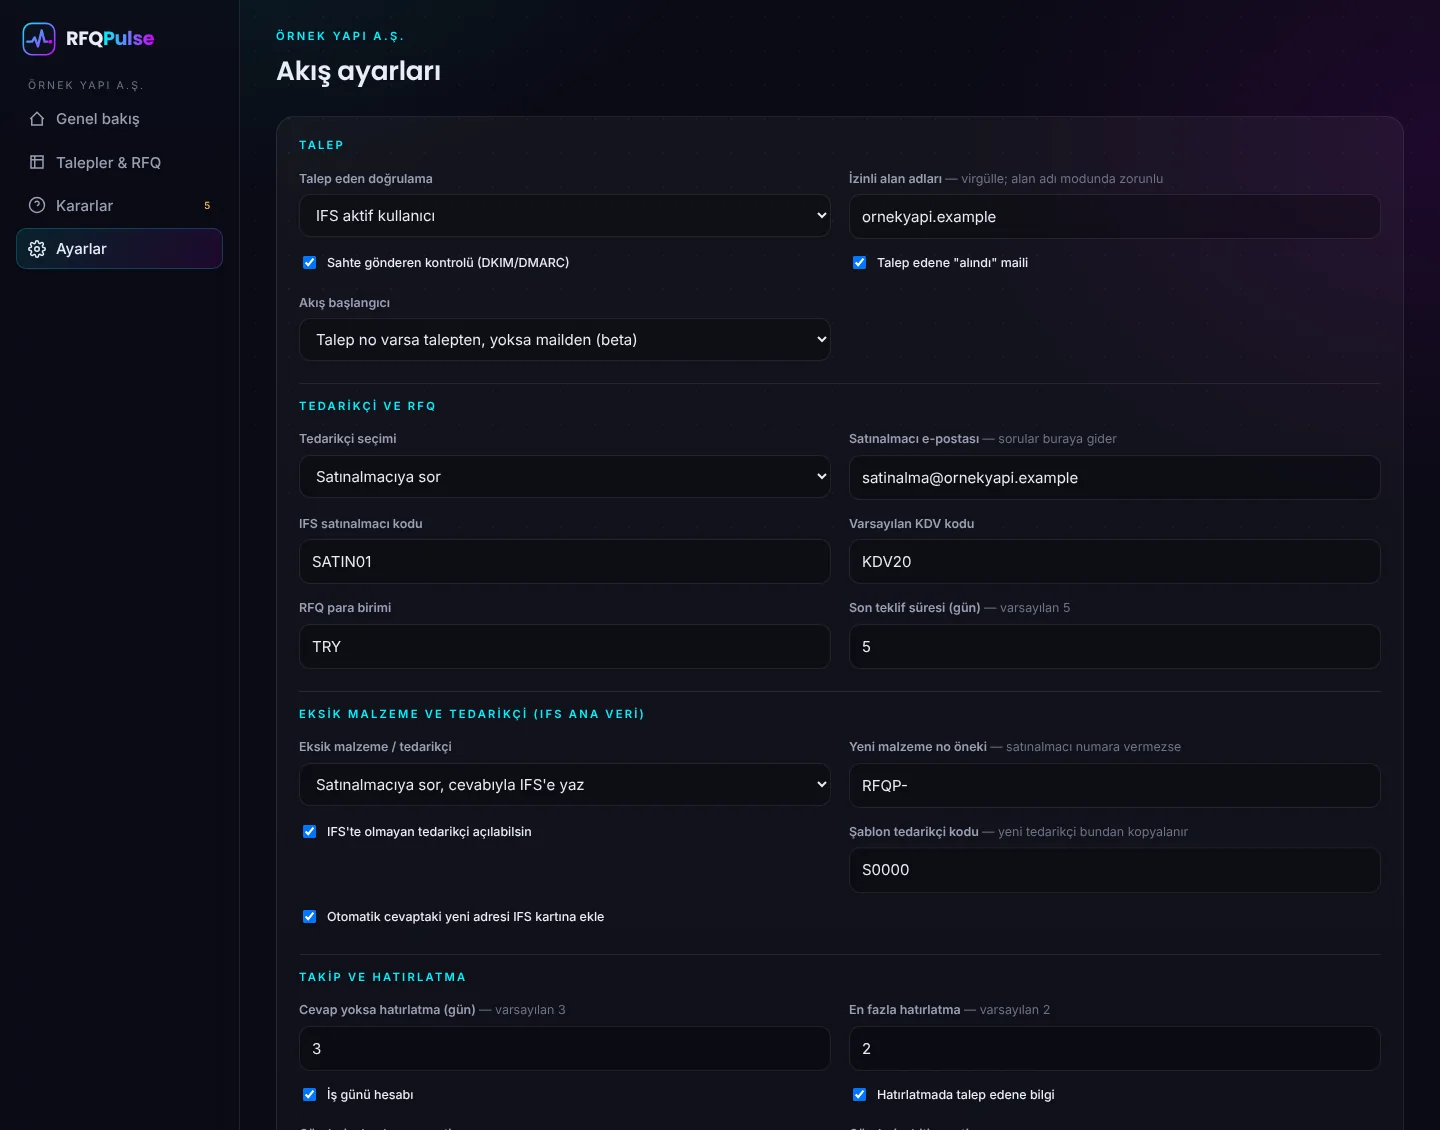
Task: Toggle IFS'te olmayan tedarikçi açılabilsin
Action: tap(310, 832)
